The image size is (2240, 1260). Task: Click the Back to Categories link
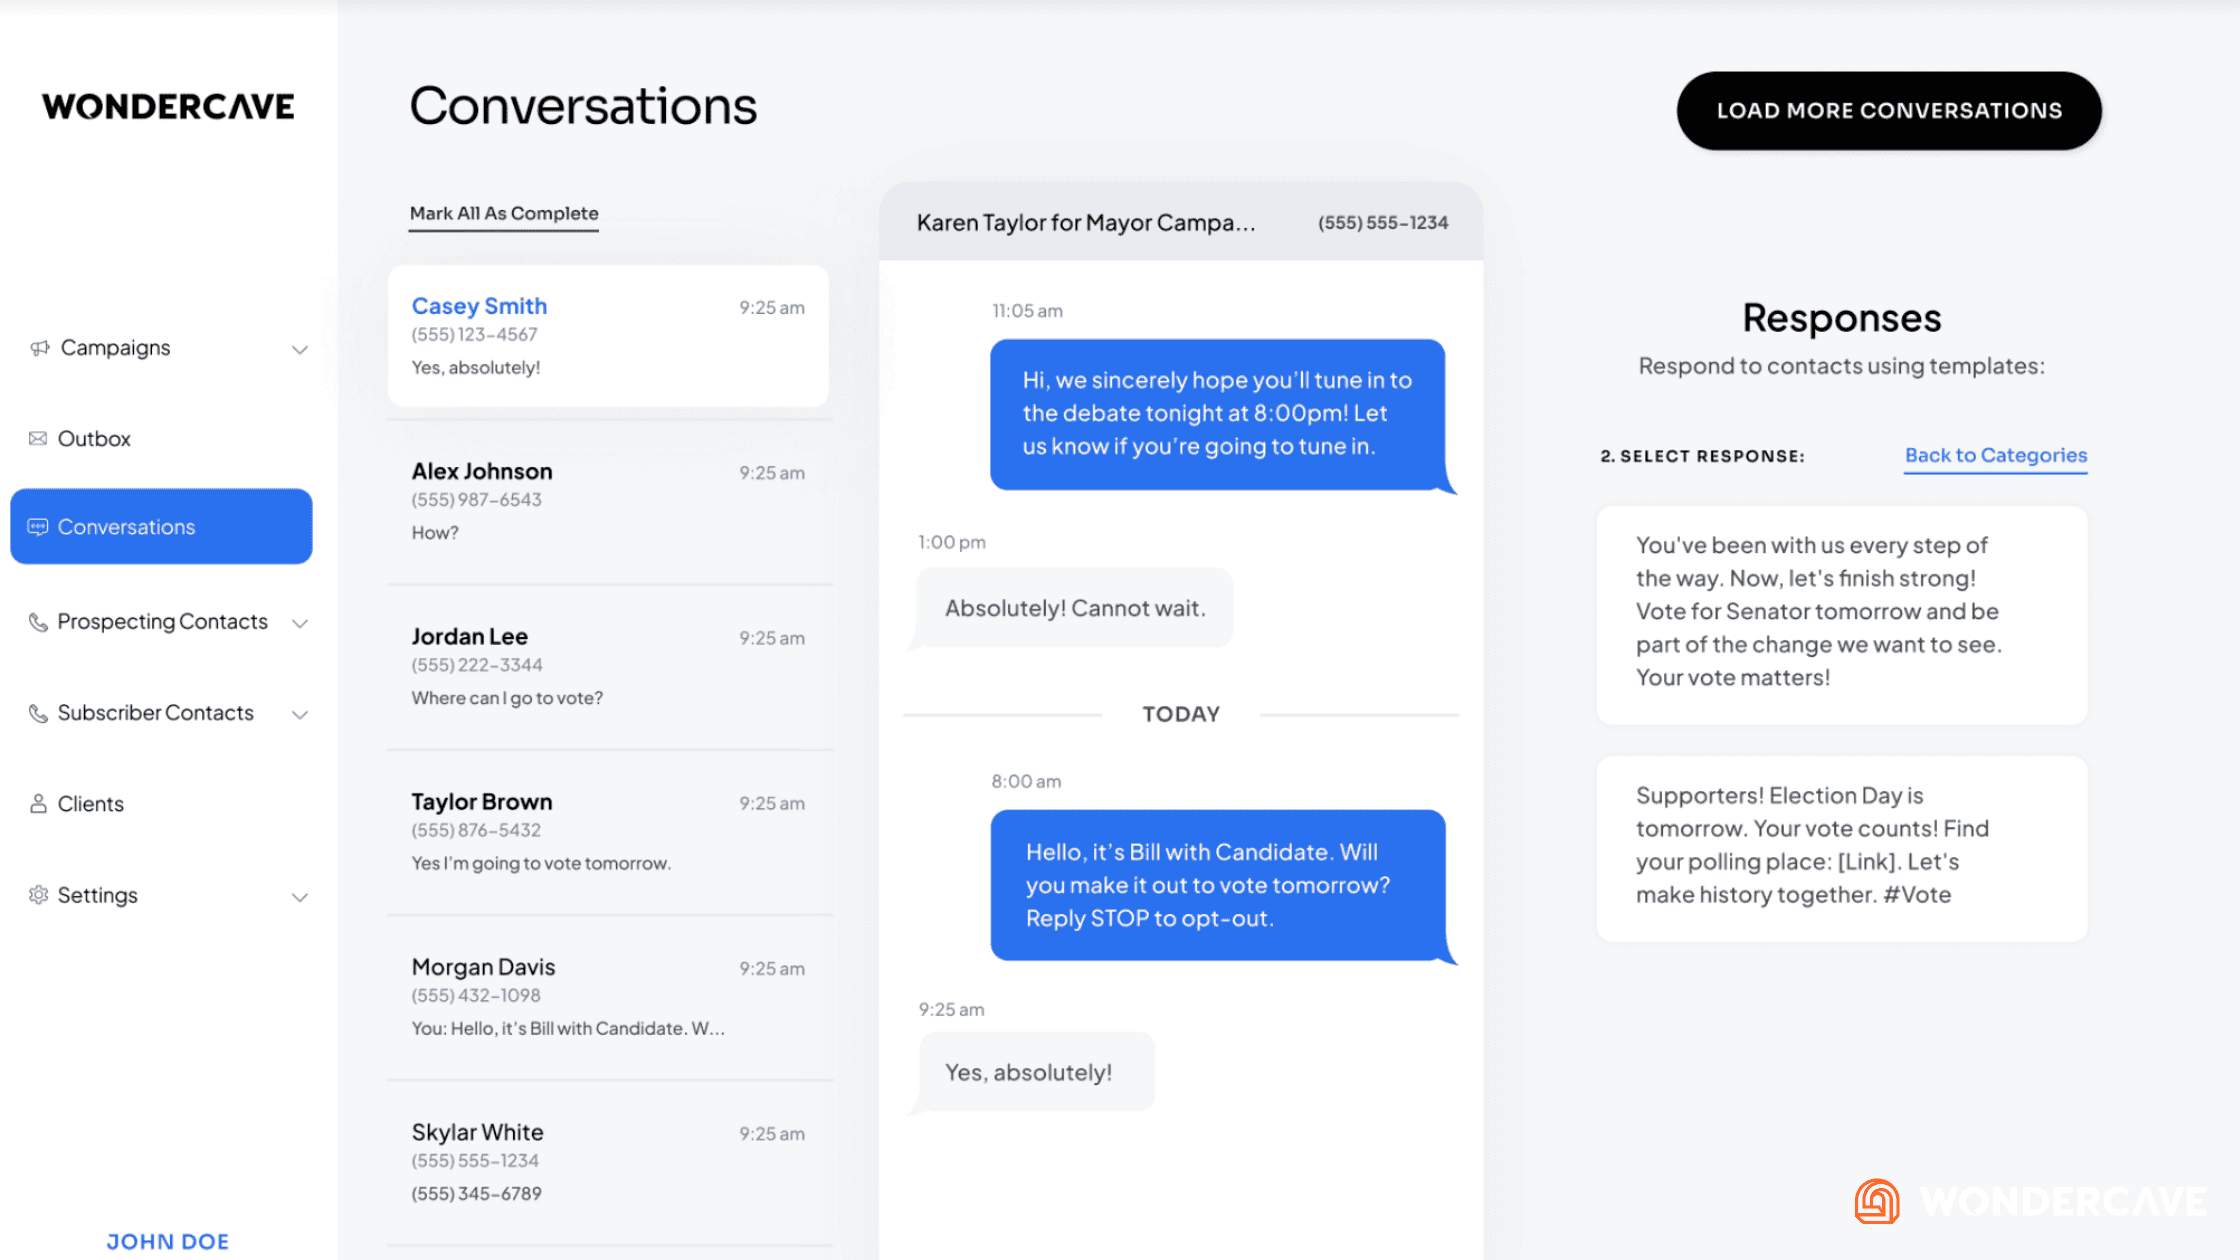[x=1995, y=456]
